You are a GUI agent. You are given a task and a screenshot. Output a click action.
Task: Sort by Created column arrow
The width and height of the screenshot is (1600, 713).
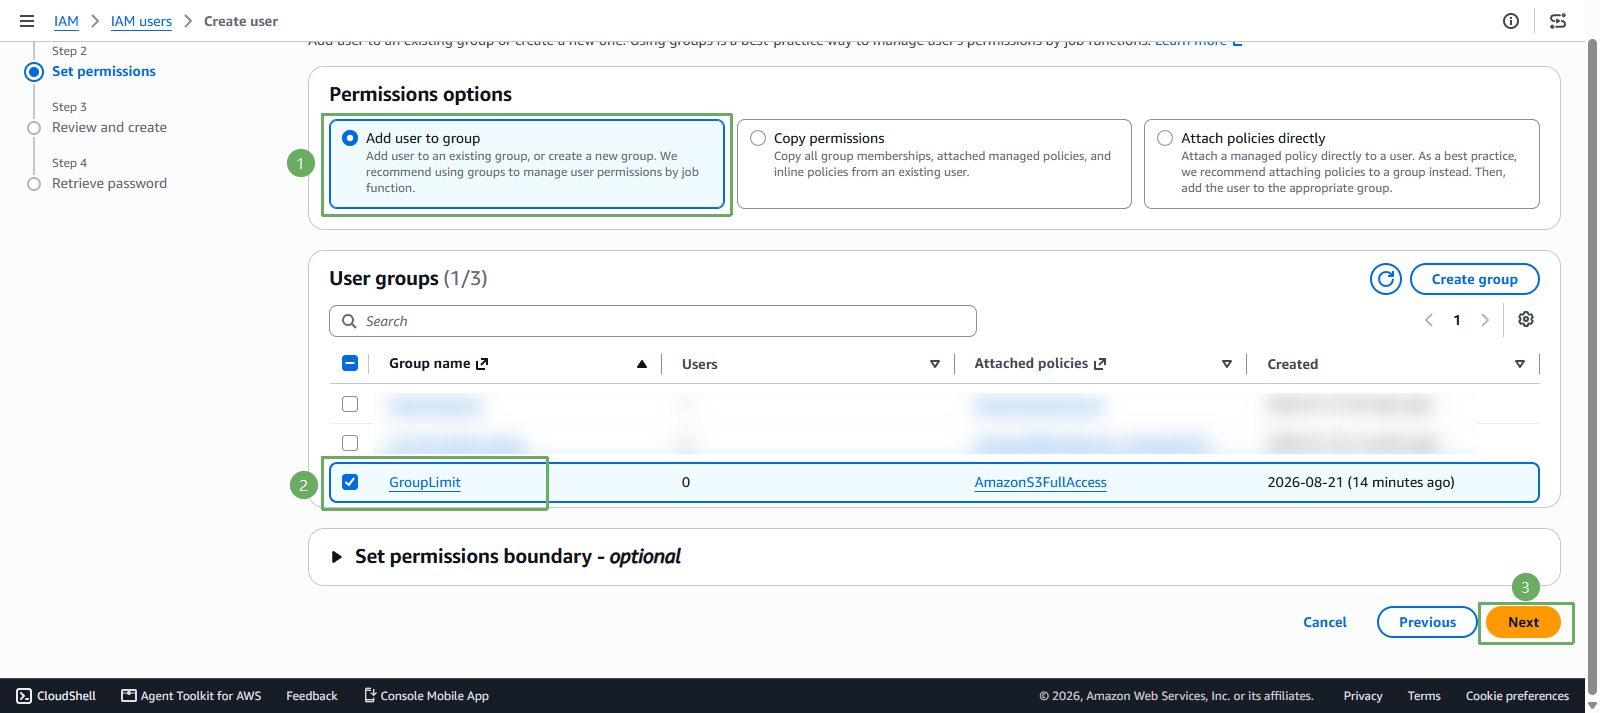pyautogui.click(x=1520, y=364)
